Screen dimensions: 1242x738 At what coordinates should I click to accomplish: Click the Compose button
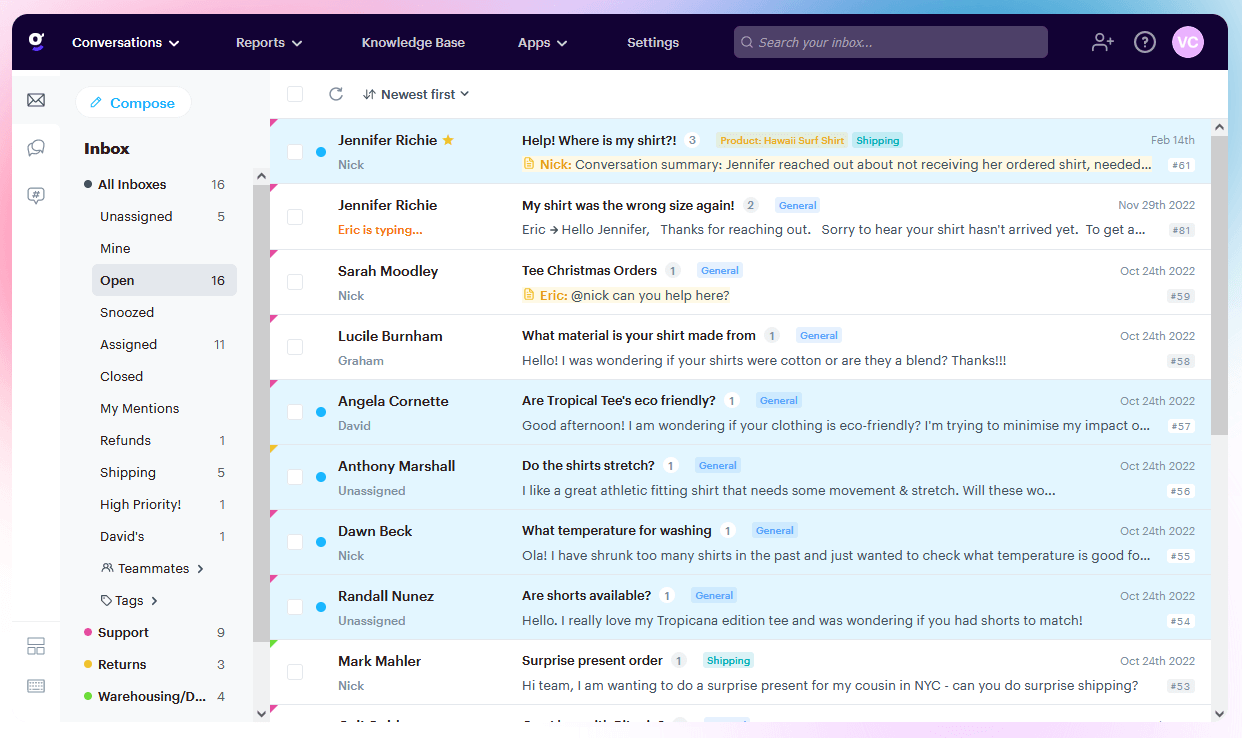[133, 102]
